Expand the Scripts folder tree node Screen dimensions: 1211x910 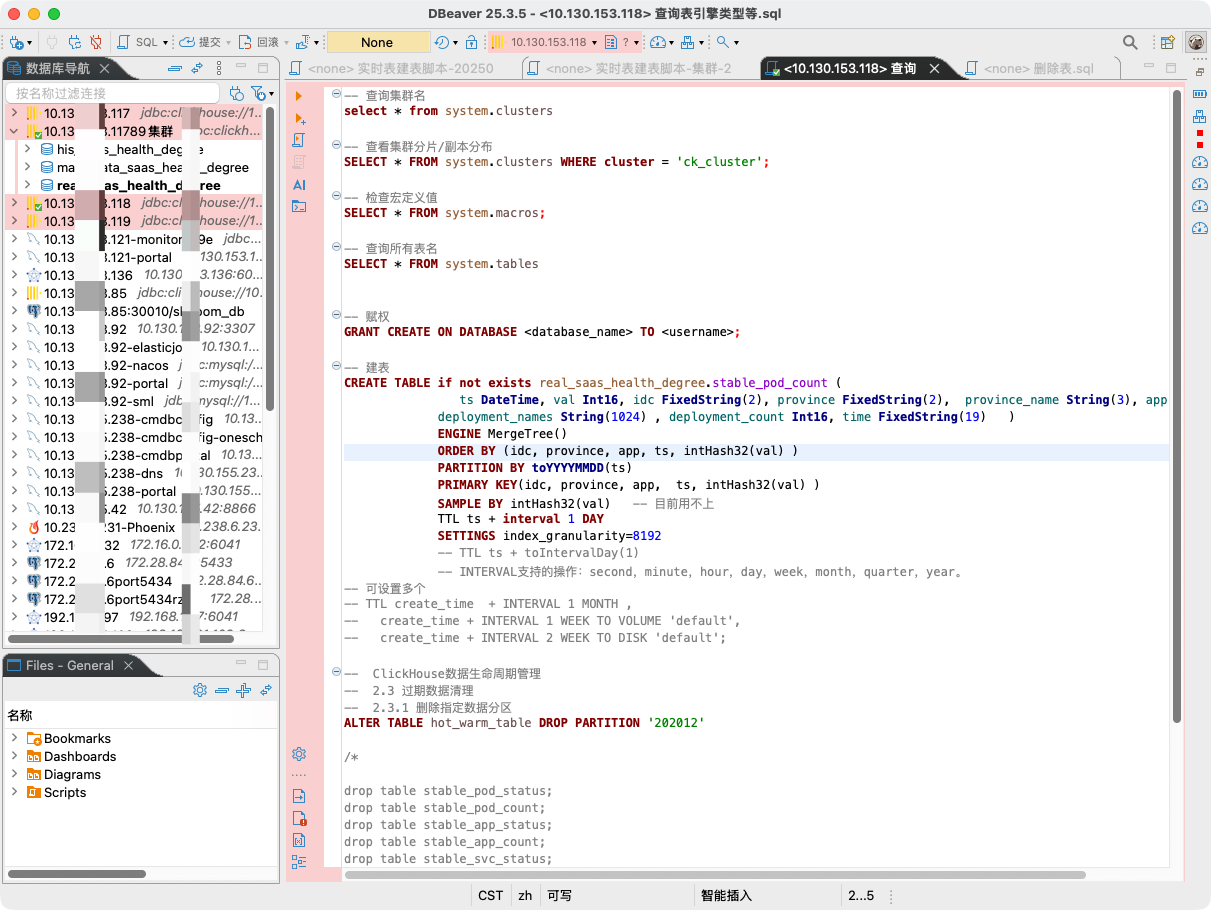click(x=14, y=793)
